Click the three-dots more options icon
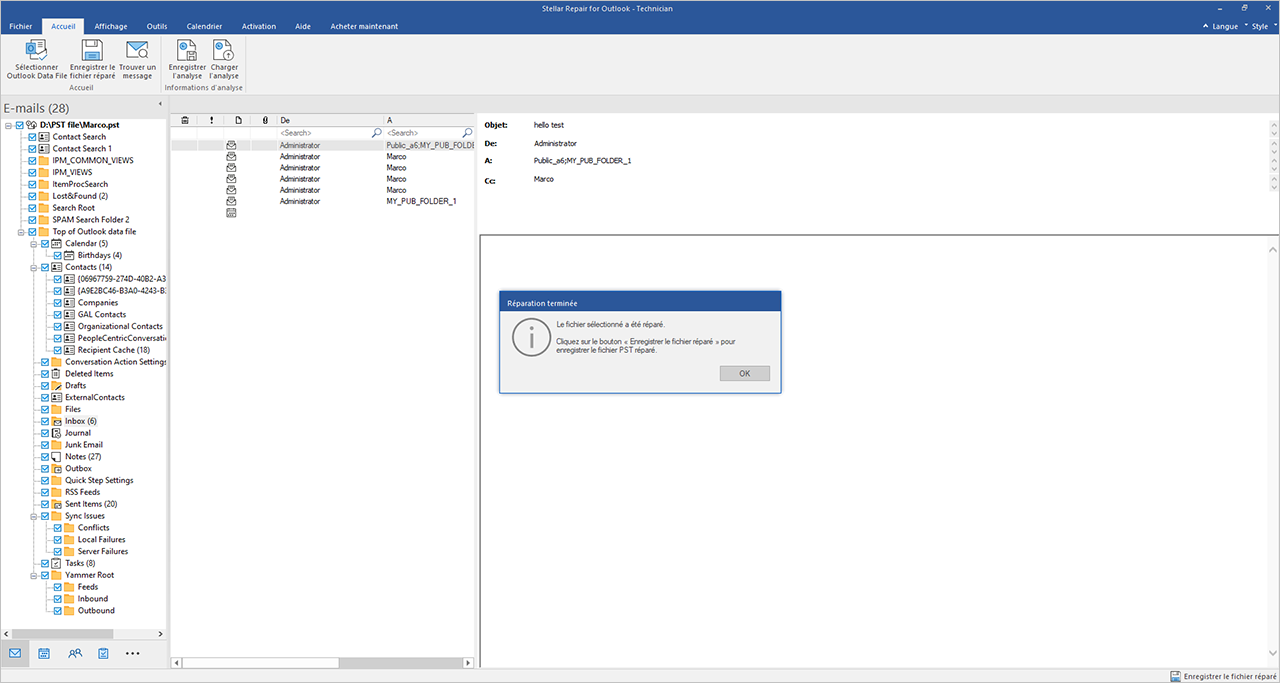 (133, 653)
